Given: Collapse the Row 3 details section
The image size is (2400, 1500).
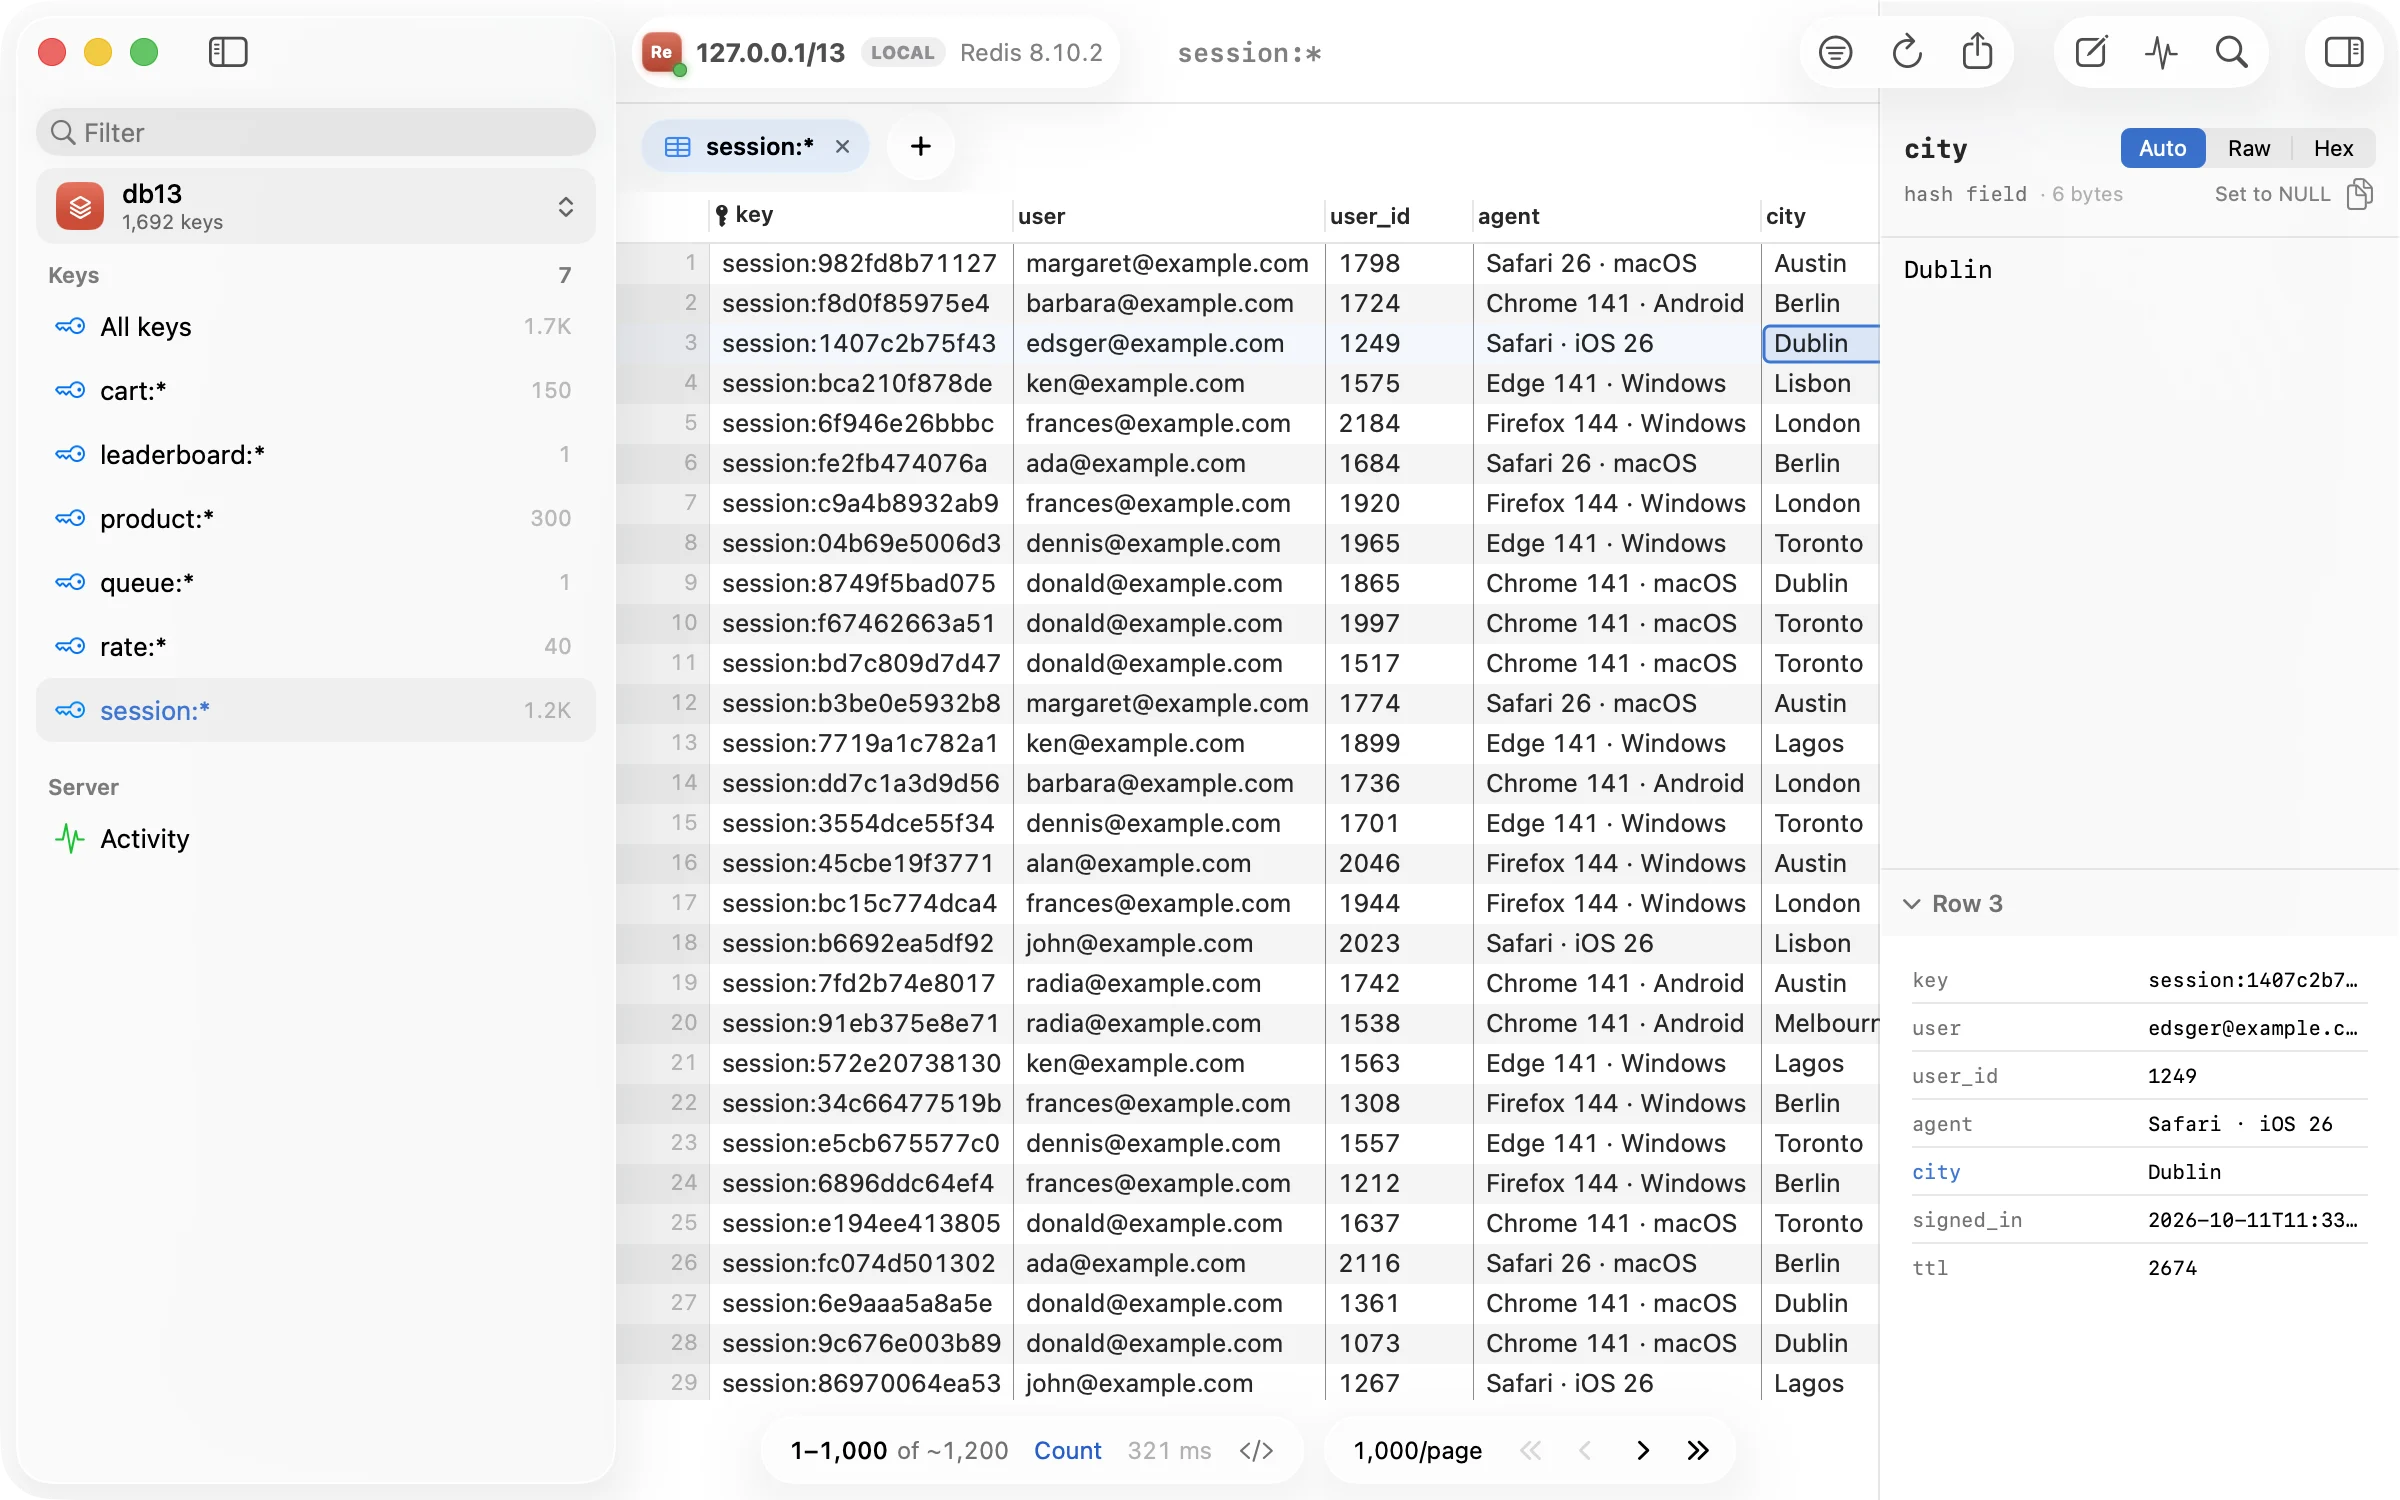Looking at the screenshot, I should [1911, 903].
